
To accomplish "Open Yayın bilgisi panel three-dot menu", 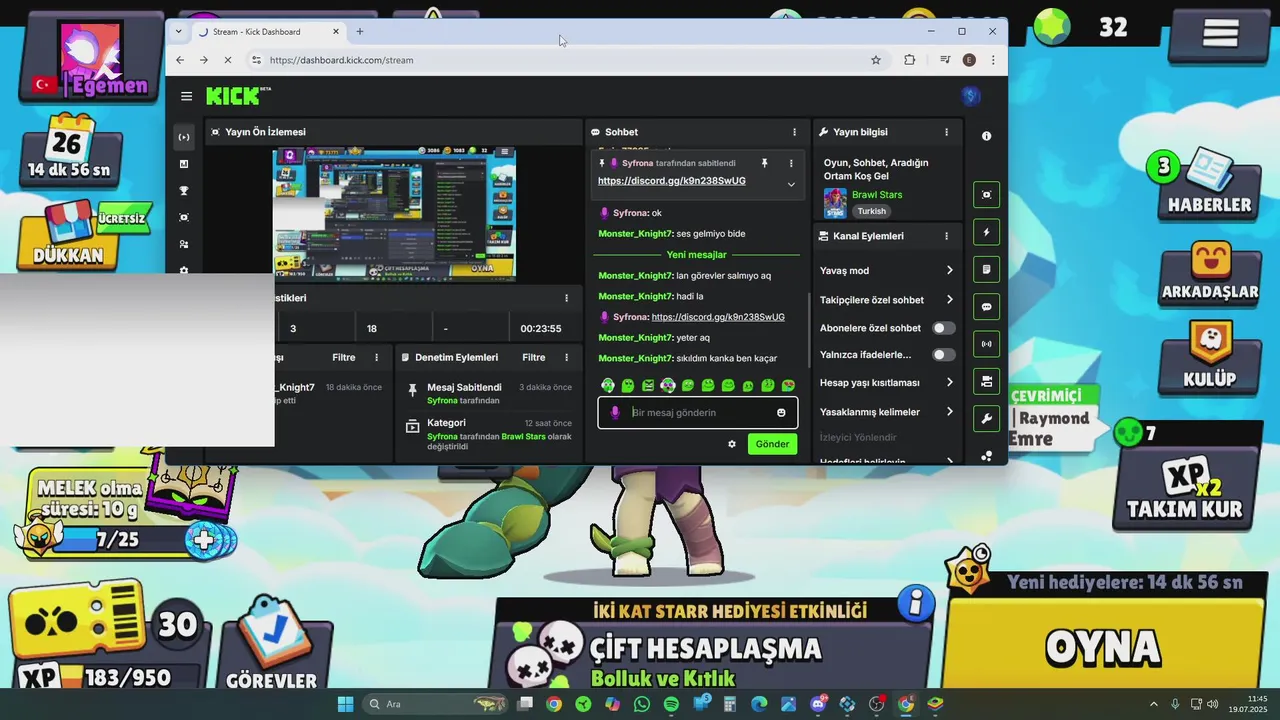I will click(946, 132).
